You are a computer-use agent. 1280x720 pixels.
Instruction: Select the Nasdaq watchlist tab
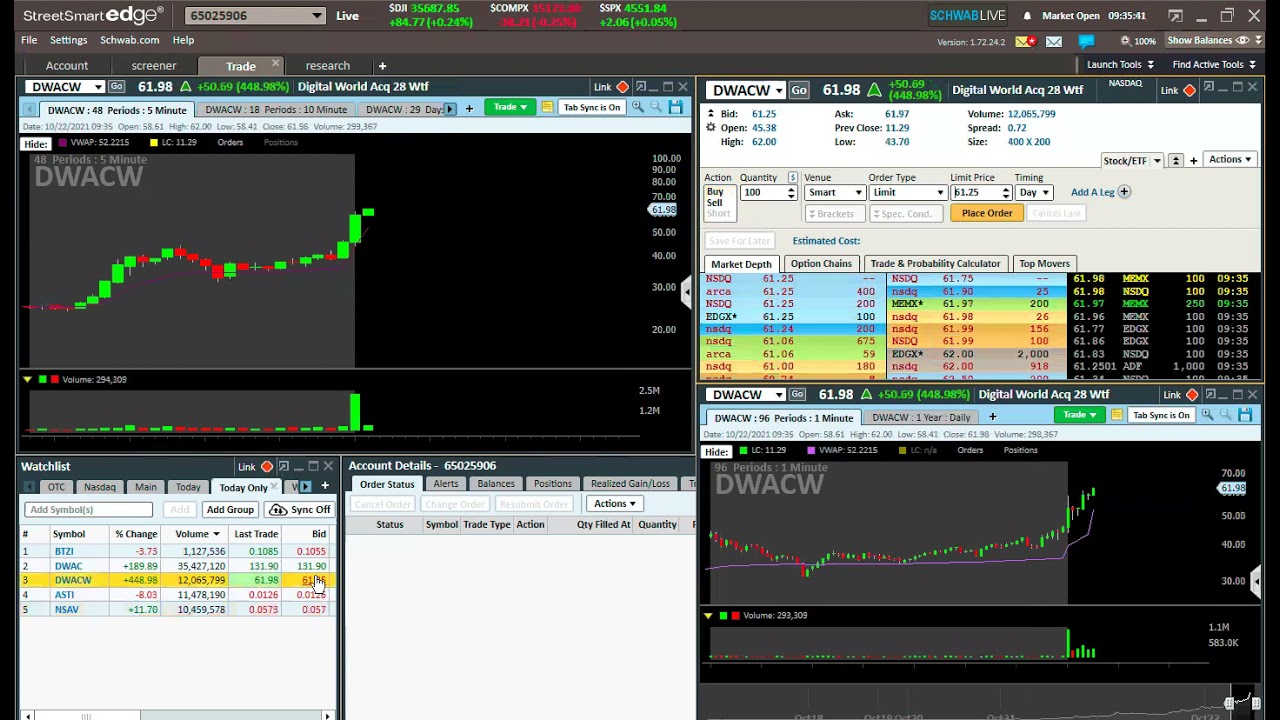pos(99,487)
